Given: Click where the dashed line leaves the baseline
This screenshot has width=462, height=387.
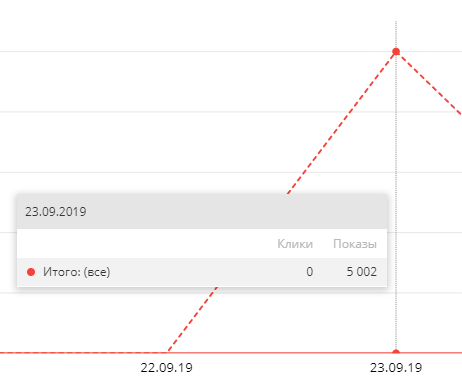Looking at the screenshot, I should [168, 351].
